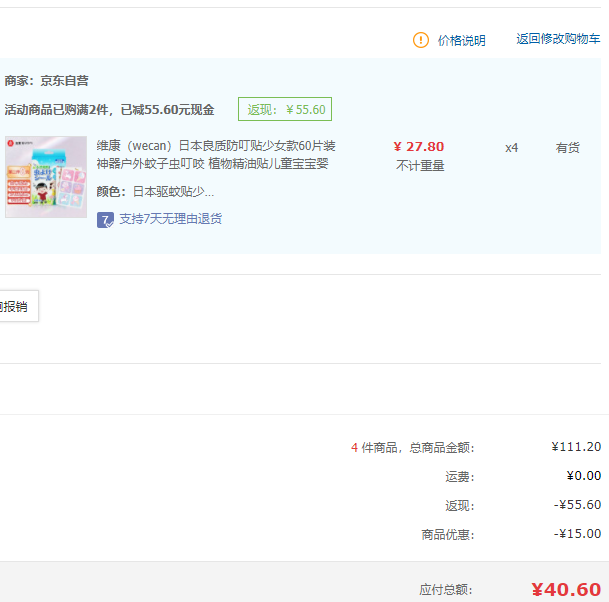This screenshot has width=609, height=602.
Task: Open the 价格说明 price notes
Action: (x=461, y=40)
